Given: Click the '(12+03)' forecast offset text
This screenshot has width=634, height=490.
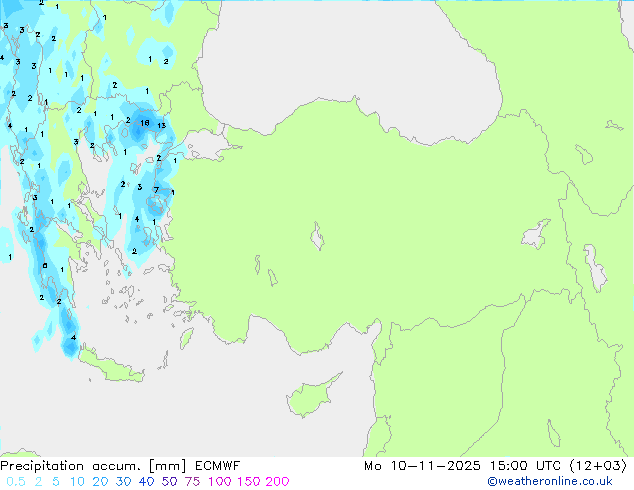Looking at the screenshot, I should [x=598, y=466].
